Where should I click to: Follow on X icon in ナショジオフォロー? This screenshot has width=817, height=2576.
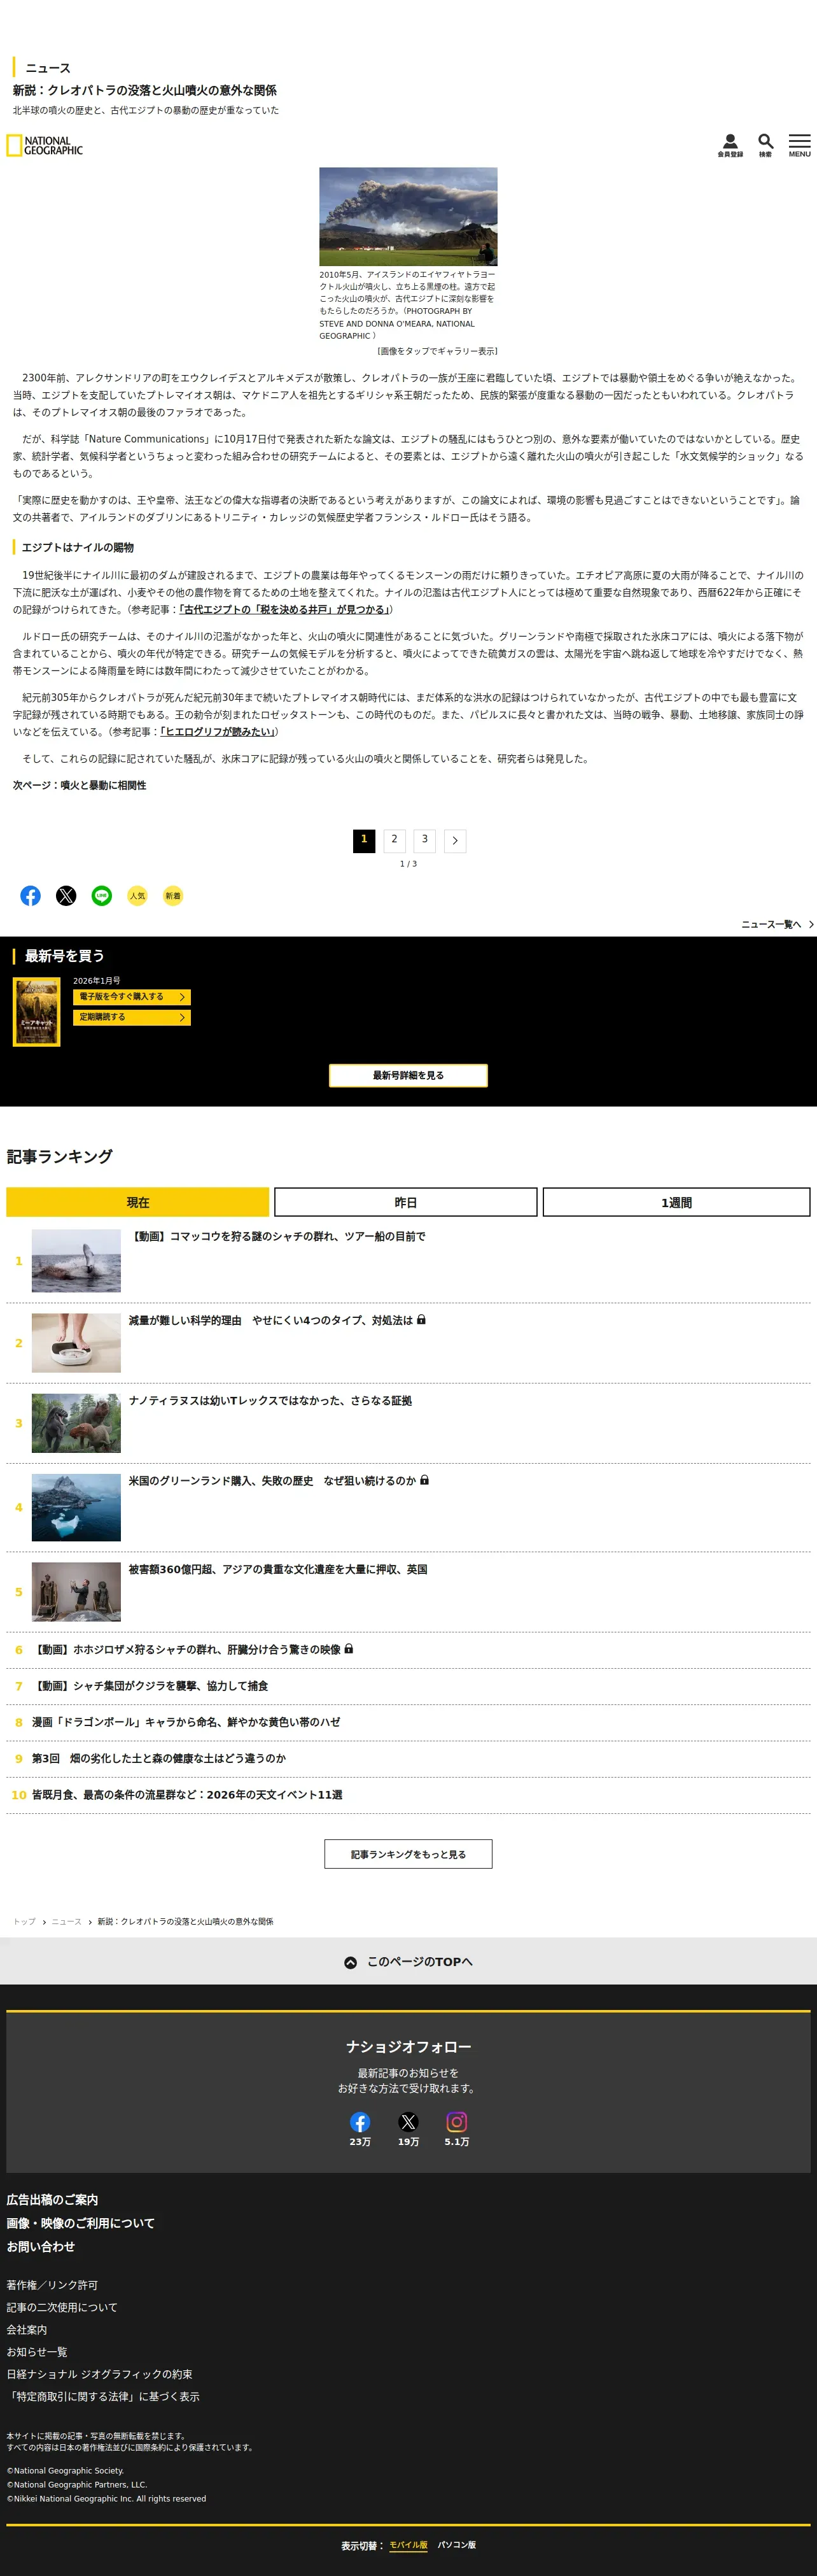(408, 2121)
